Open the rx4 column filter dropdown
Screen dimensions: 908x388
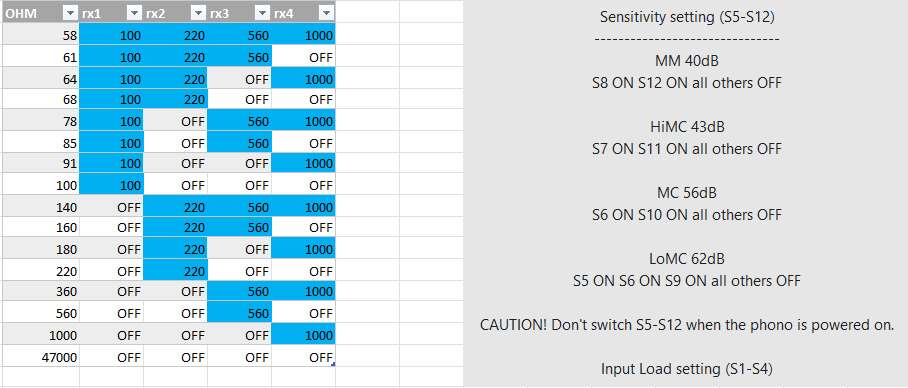click(x=326, y=13)
